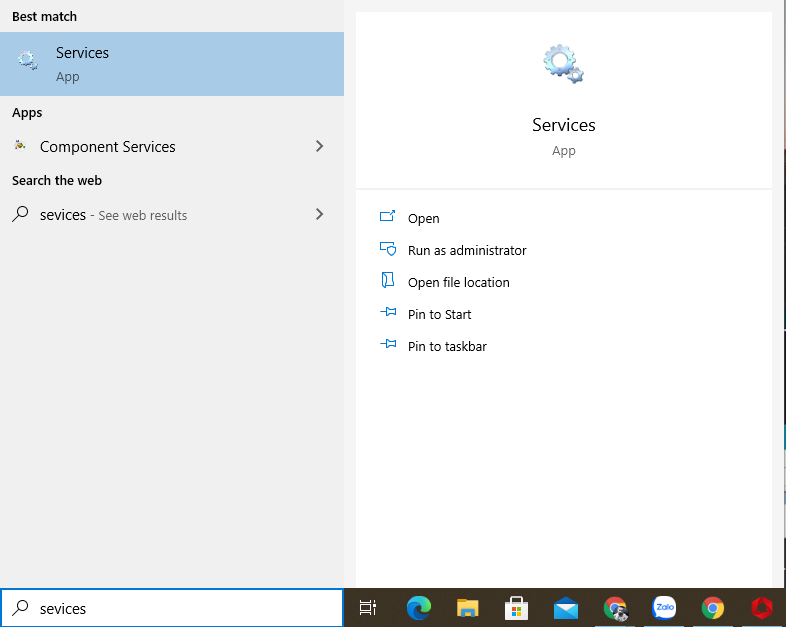
Task: Pin Services to Start
Action: [440, 315]
